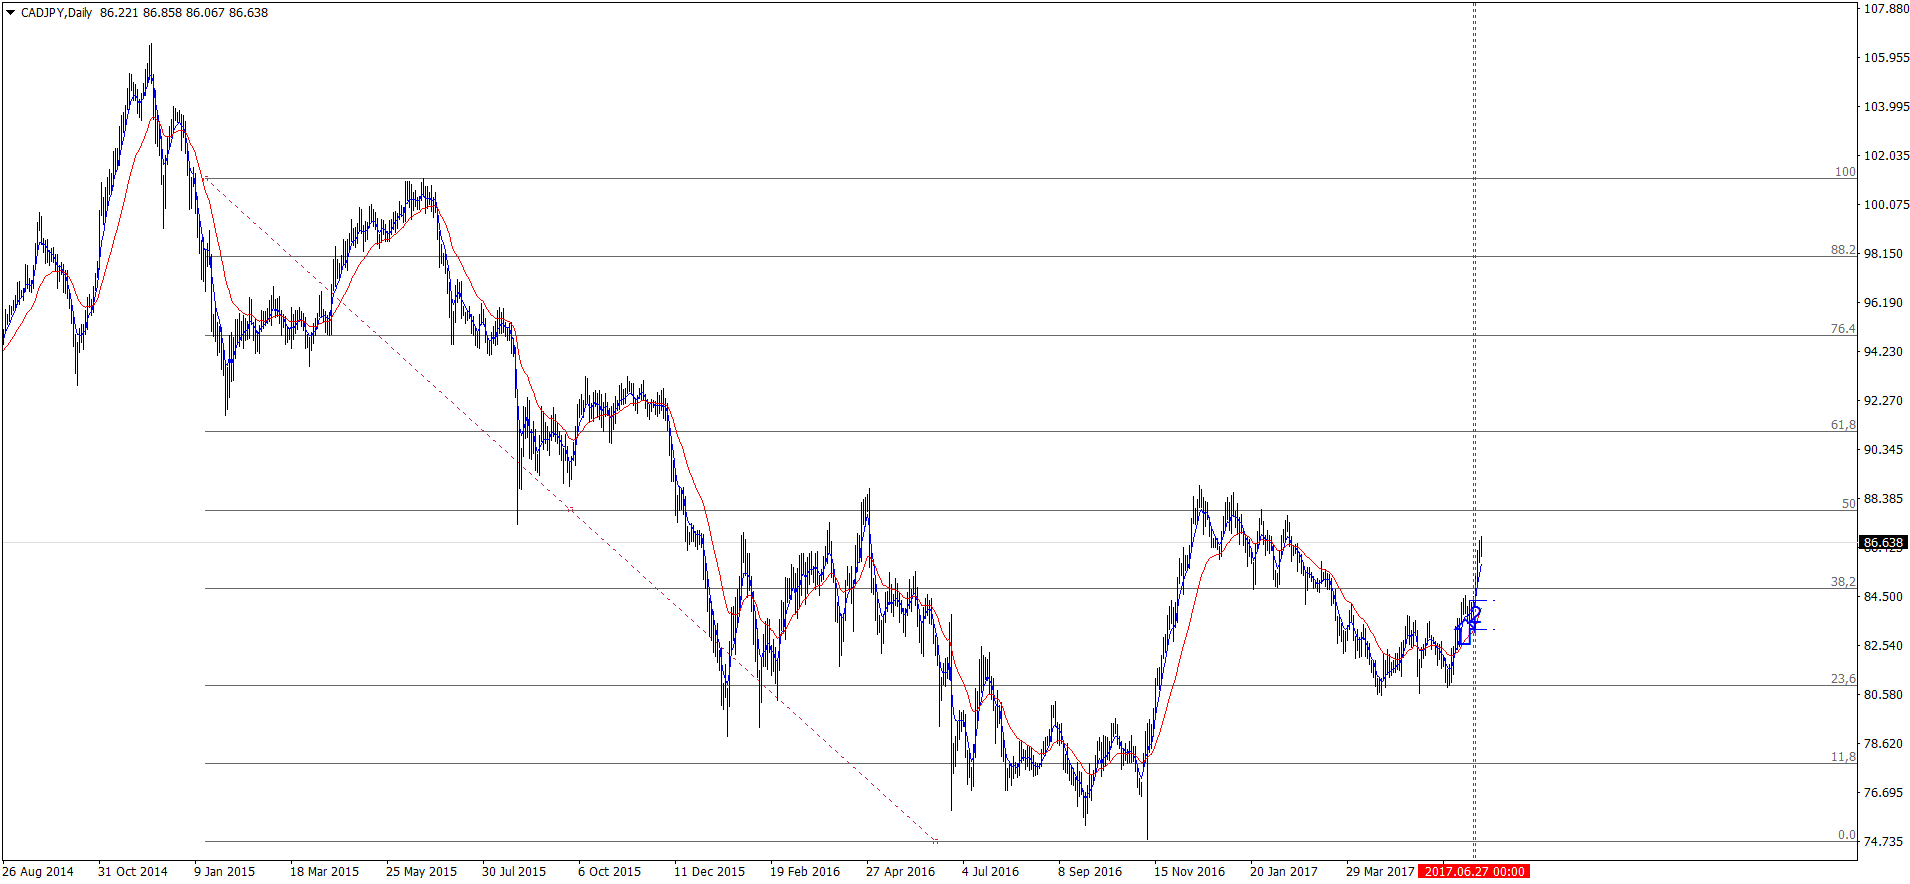The width and height of the screenshot is (1910, 884).
Task: Click the 4 Jul 2016 date label
Action: pos(991,872)
